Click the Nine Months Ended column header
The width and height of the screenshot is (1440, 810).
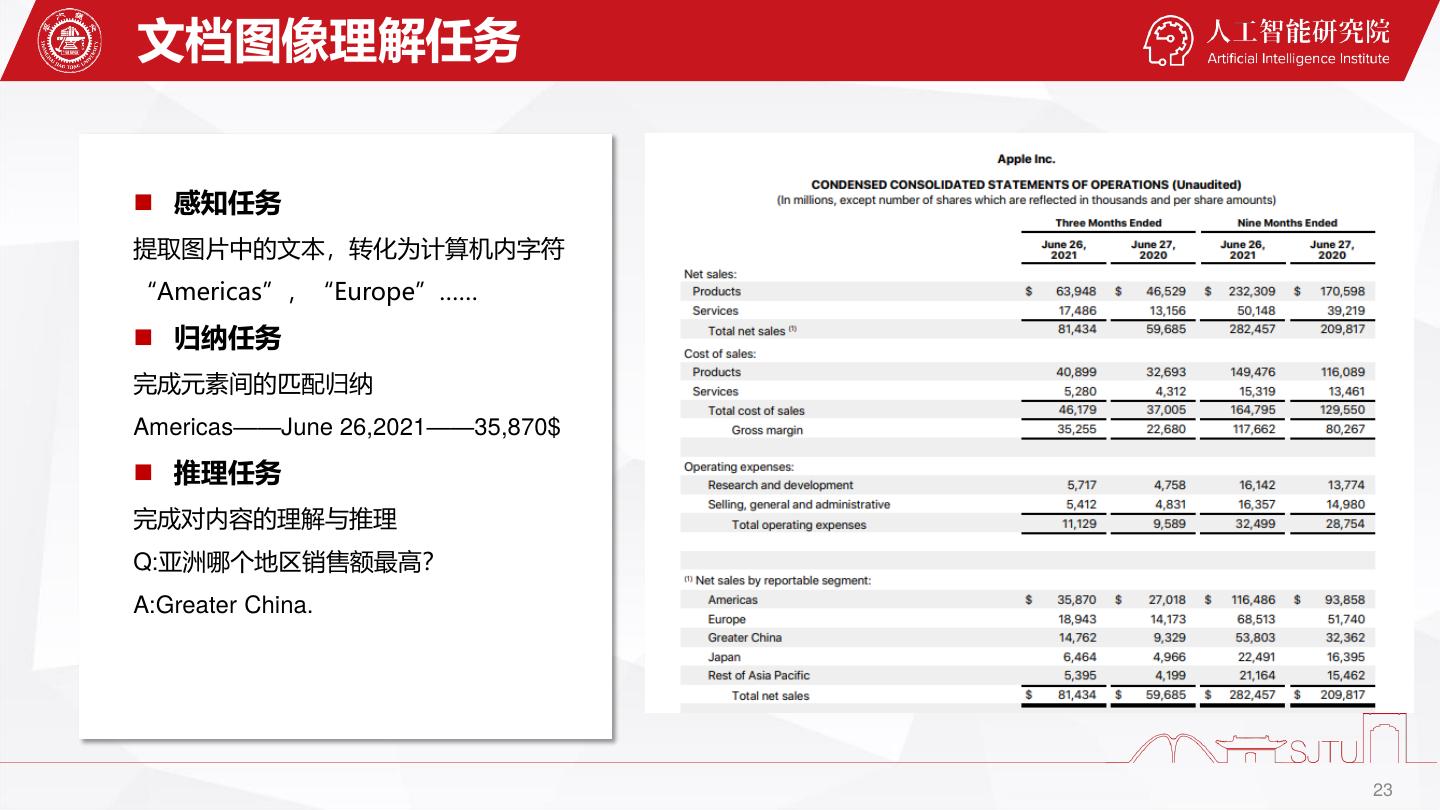(1287, 223)
